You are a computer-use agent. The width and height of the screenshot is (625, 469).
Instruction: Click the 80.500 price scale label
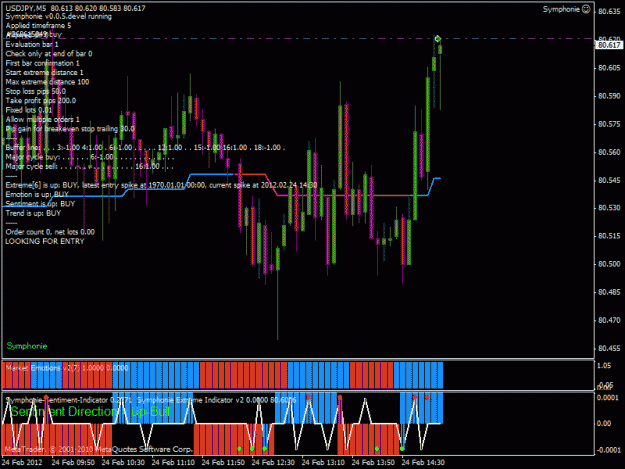609,264
